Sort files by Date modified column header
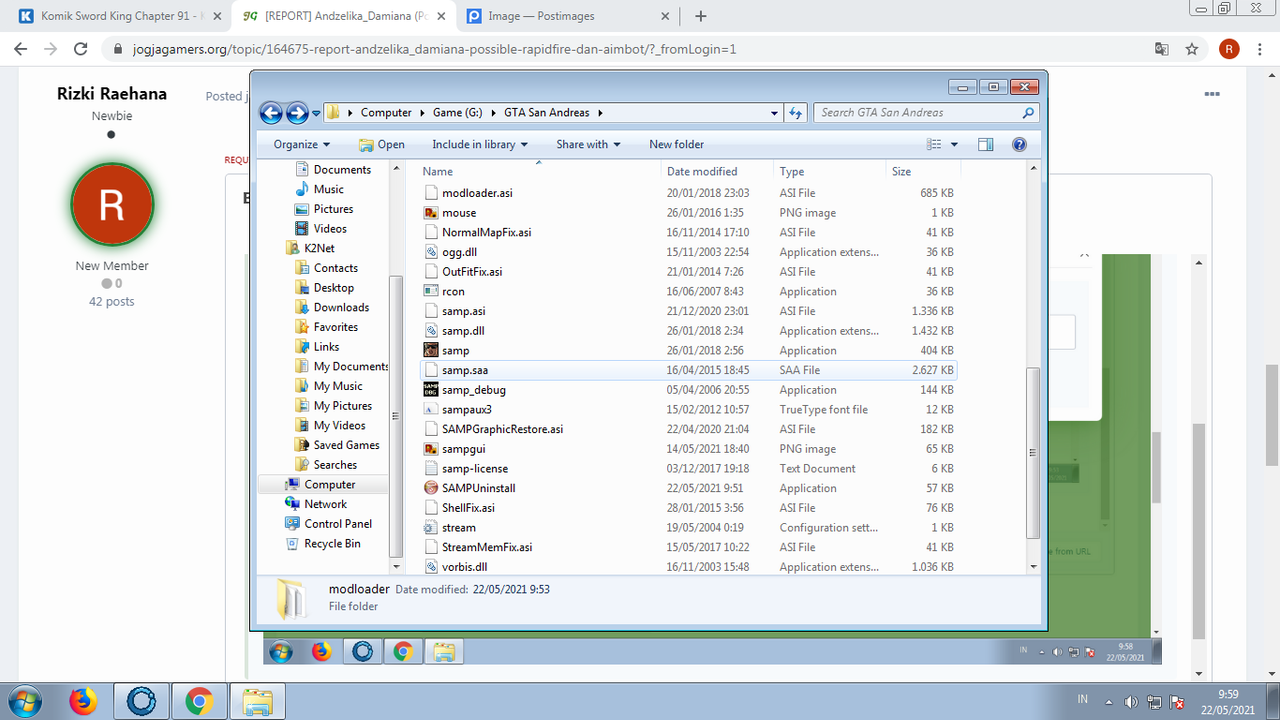1280x720 pixels. click(718, 171)
